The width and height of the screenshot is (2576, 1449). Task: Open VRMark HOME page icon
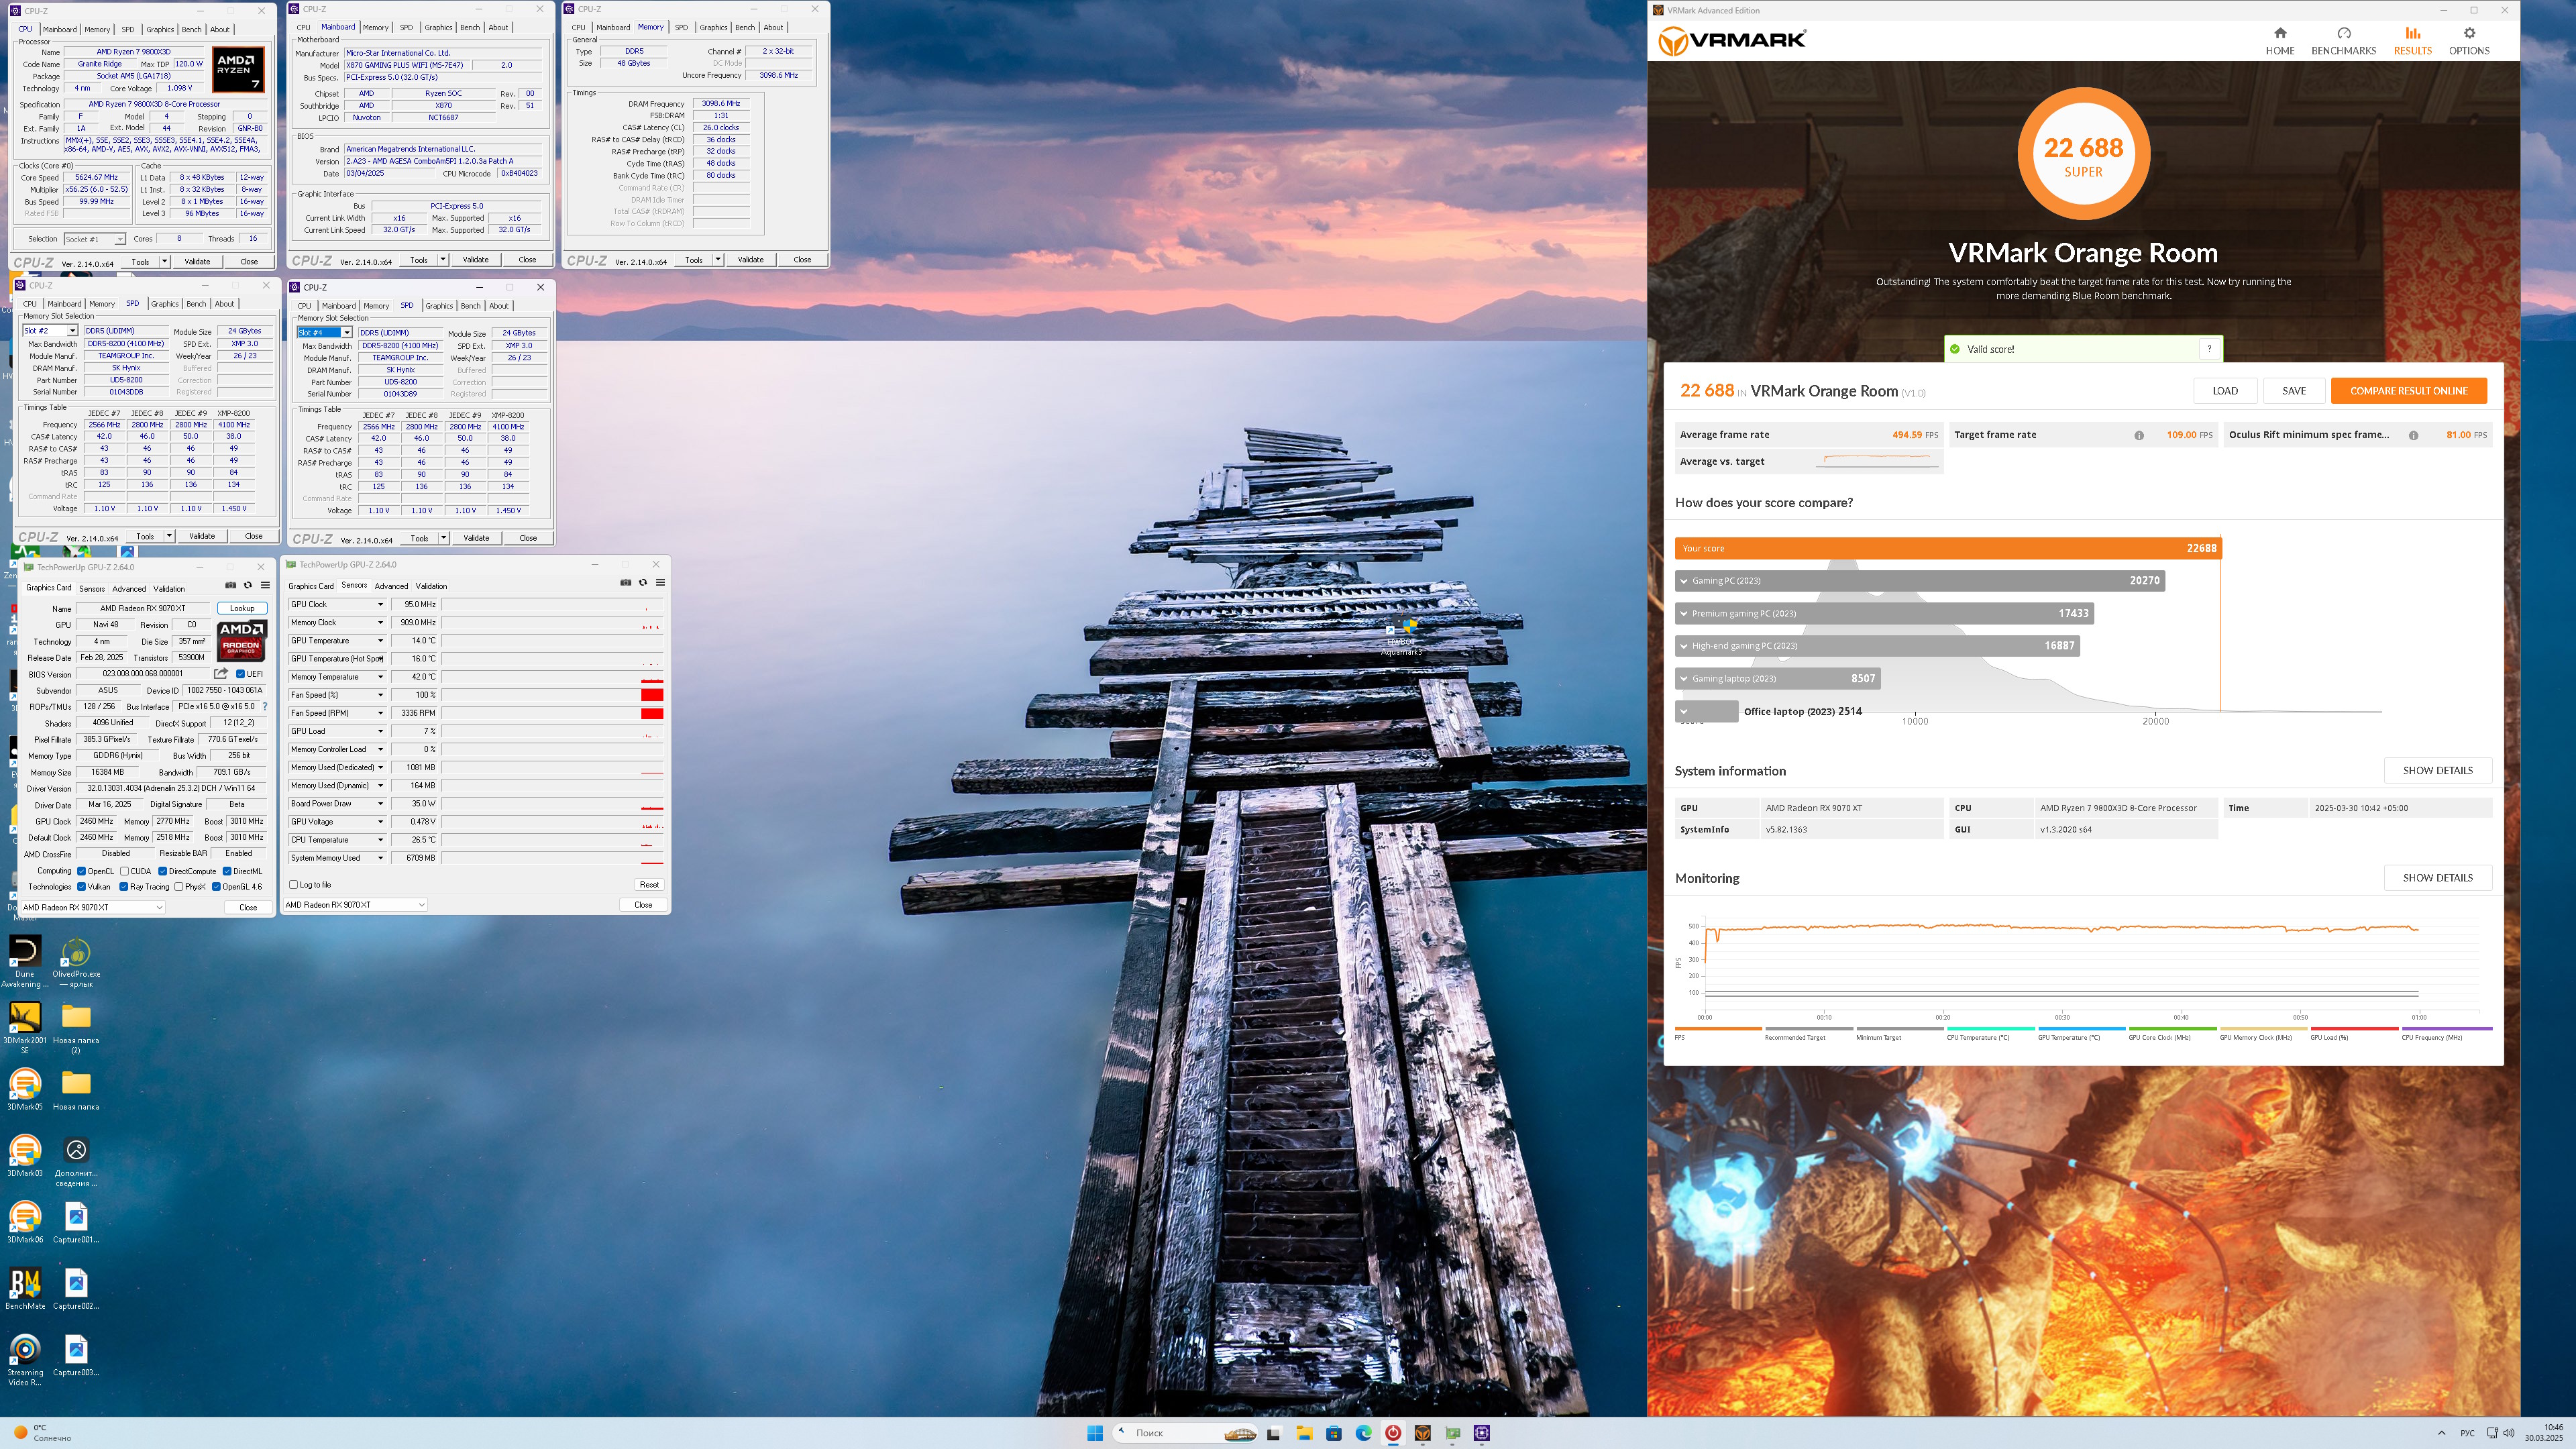[x=2279, y=33]
